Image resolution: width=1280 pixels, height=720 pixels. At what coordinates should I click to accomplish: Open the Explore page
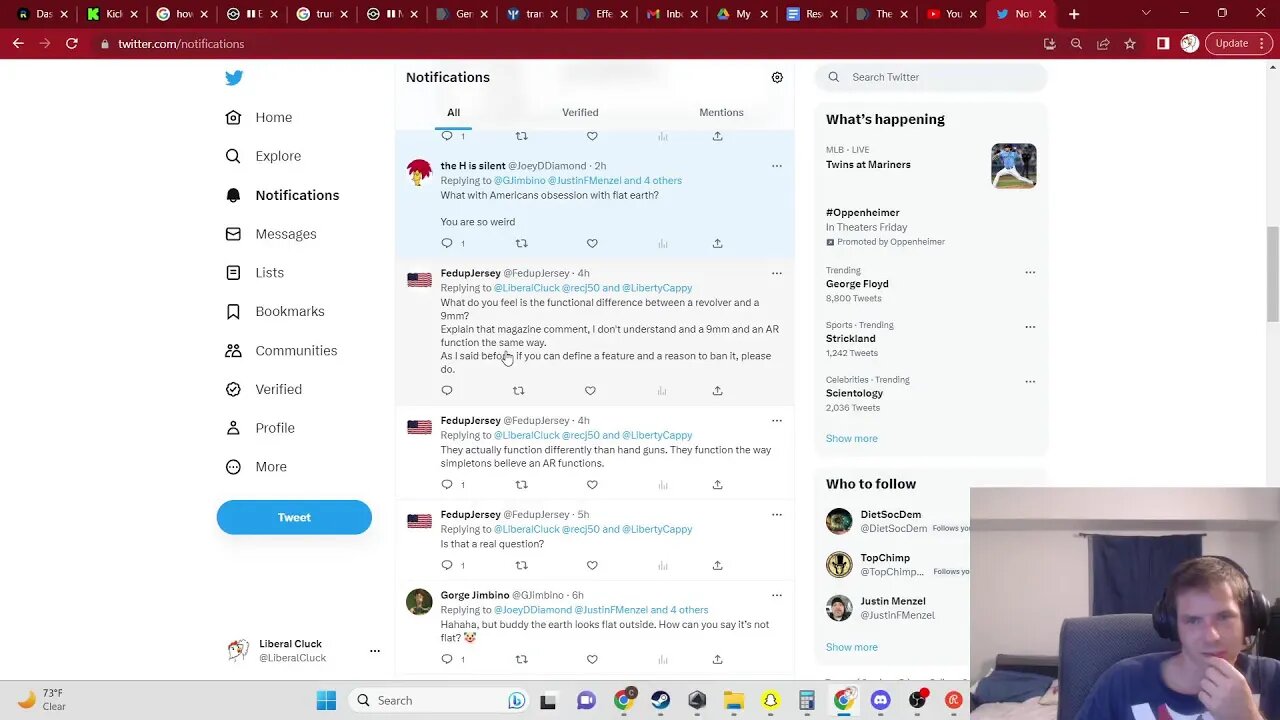263,156
